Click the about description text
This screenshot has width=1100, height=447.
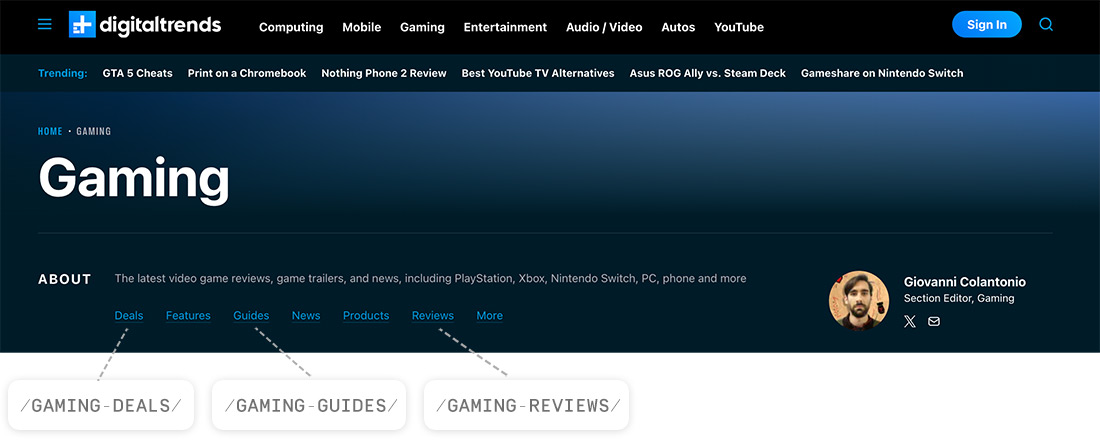pyautogui.click(x=430, y=279)
